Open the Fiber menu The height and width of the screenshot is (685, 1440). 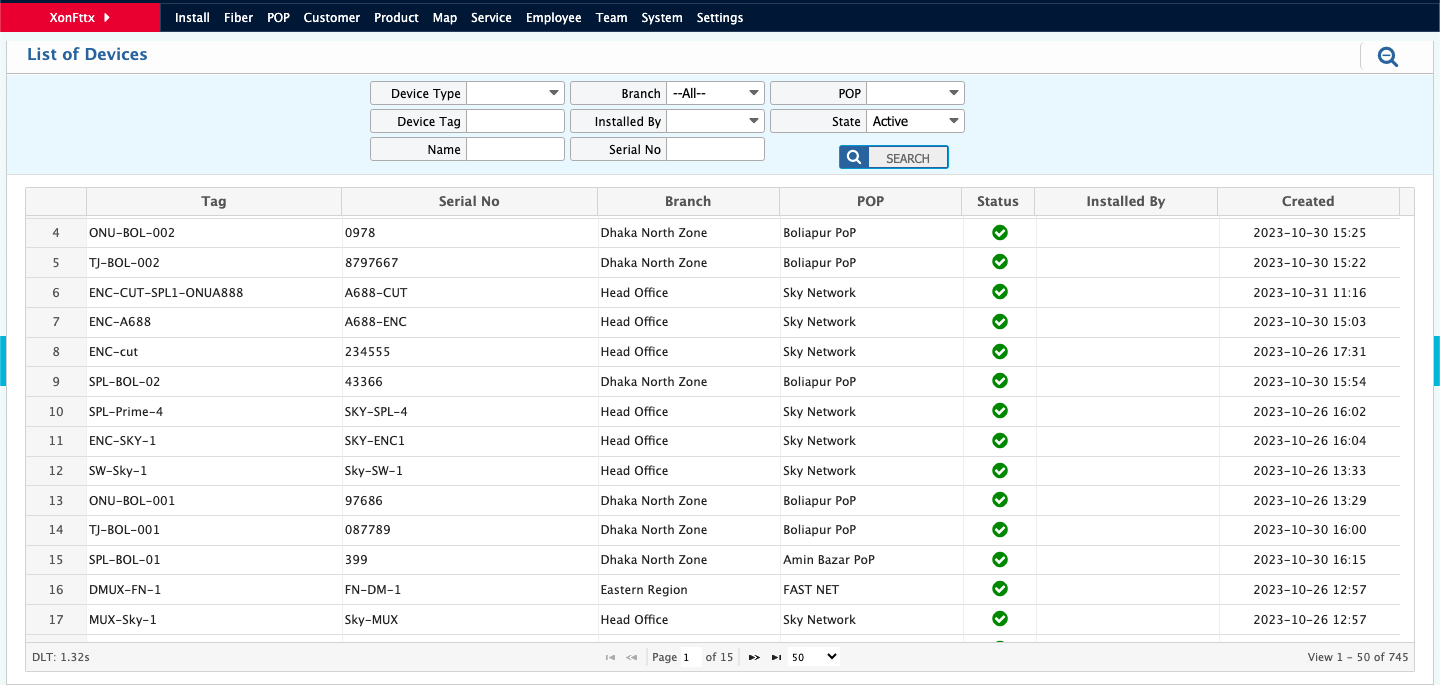coord(238,17)
